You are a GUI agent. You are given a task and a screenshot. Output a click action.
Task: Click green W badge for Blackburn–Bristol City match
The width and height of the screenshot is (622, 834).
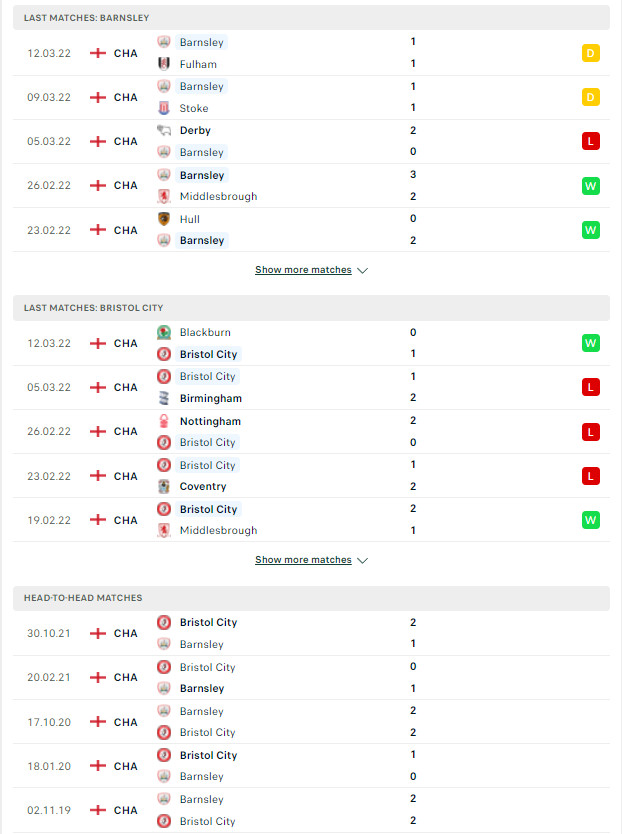(x=591, y=343)
